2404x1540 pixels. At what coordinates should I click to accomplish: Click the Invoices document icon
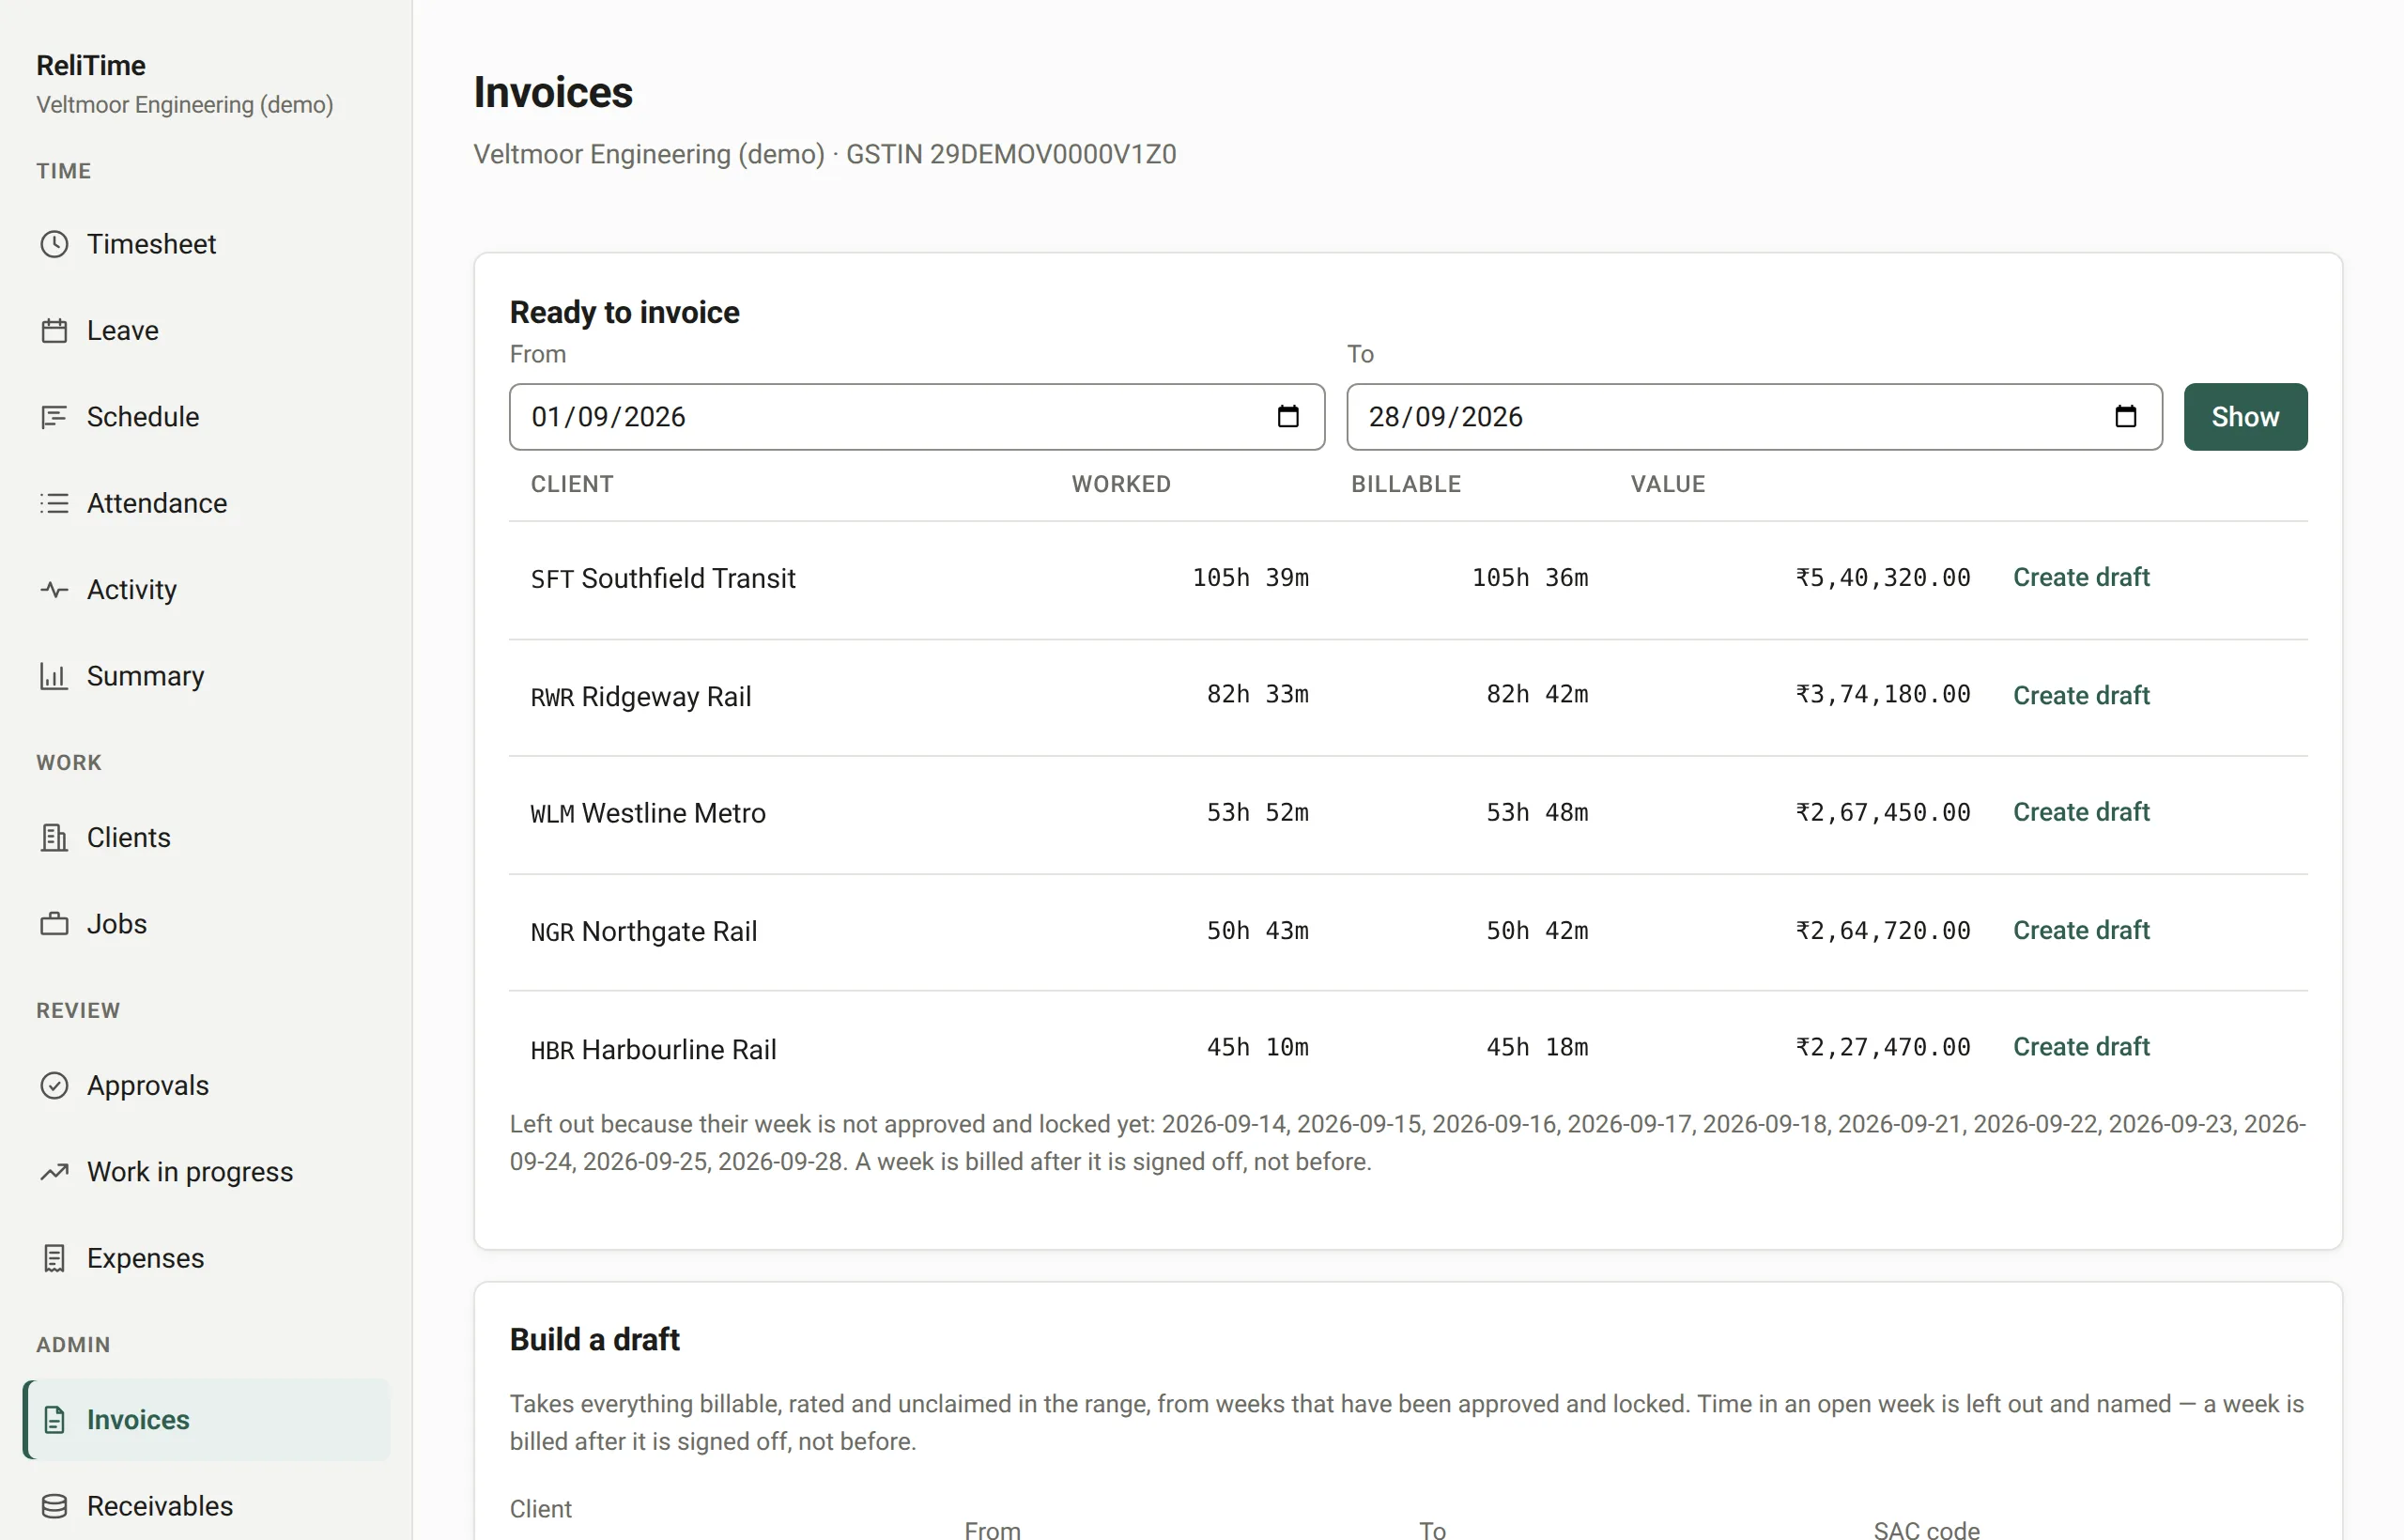coord(54,1420)
